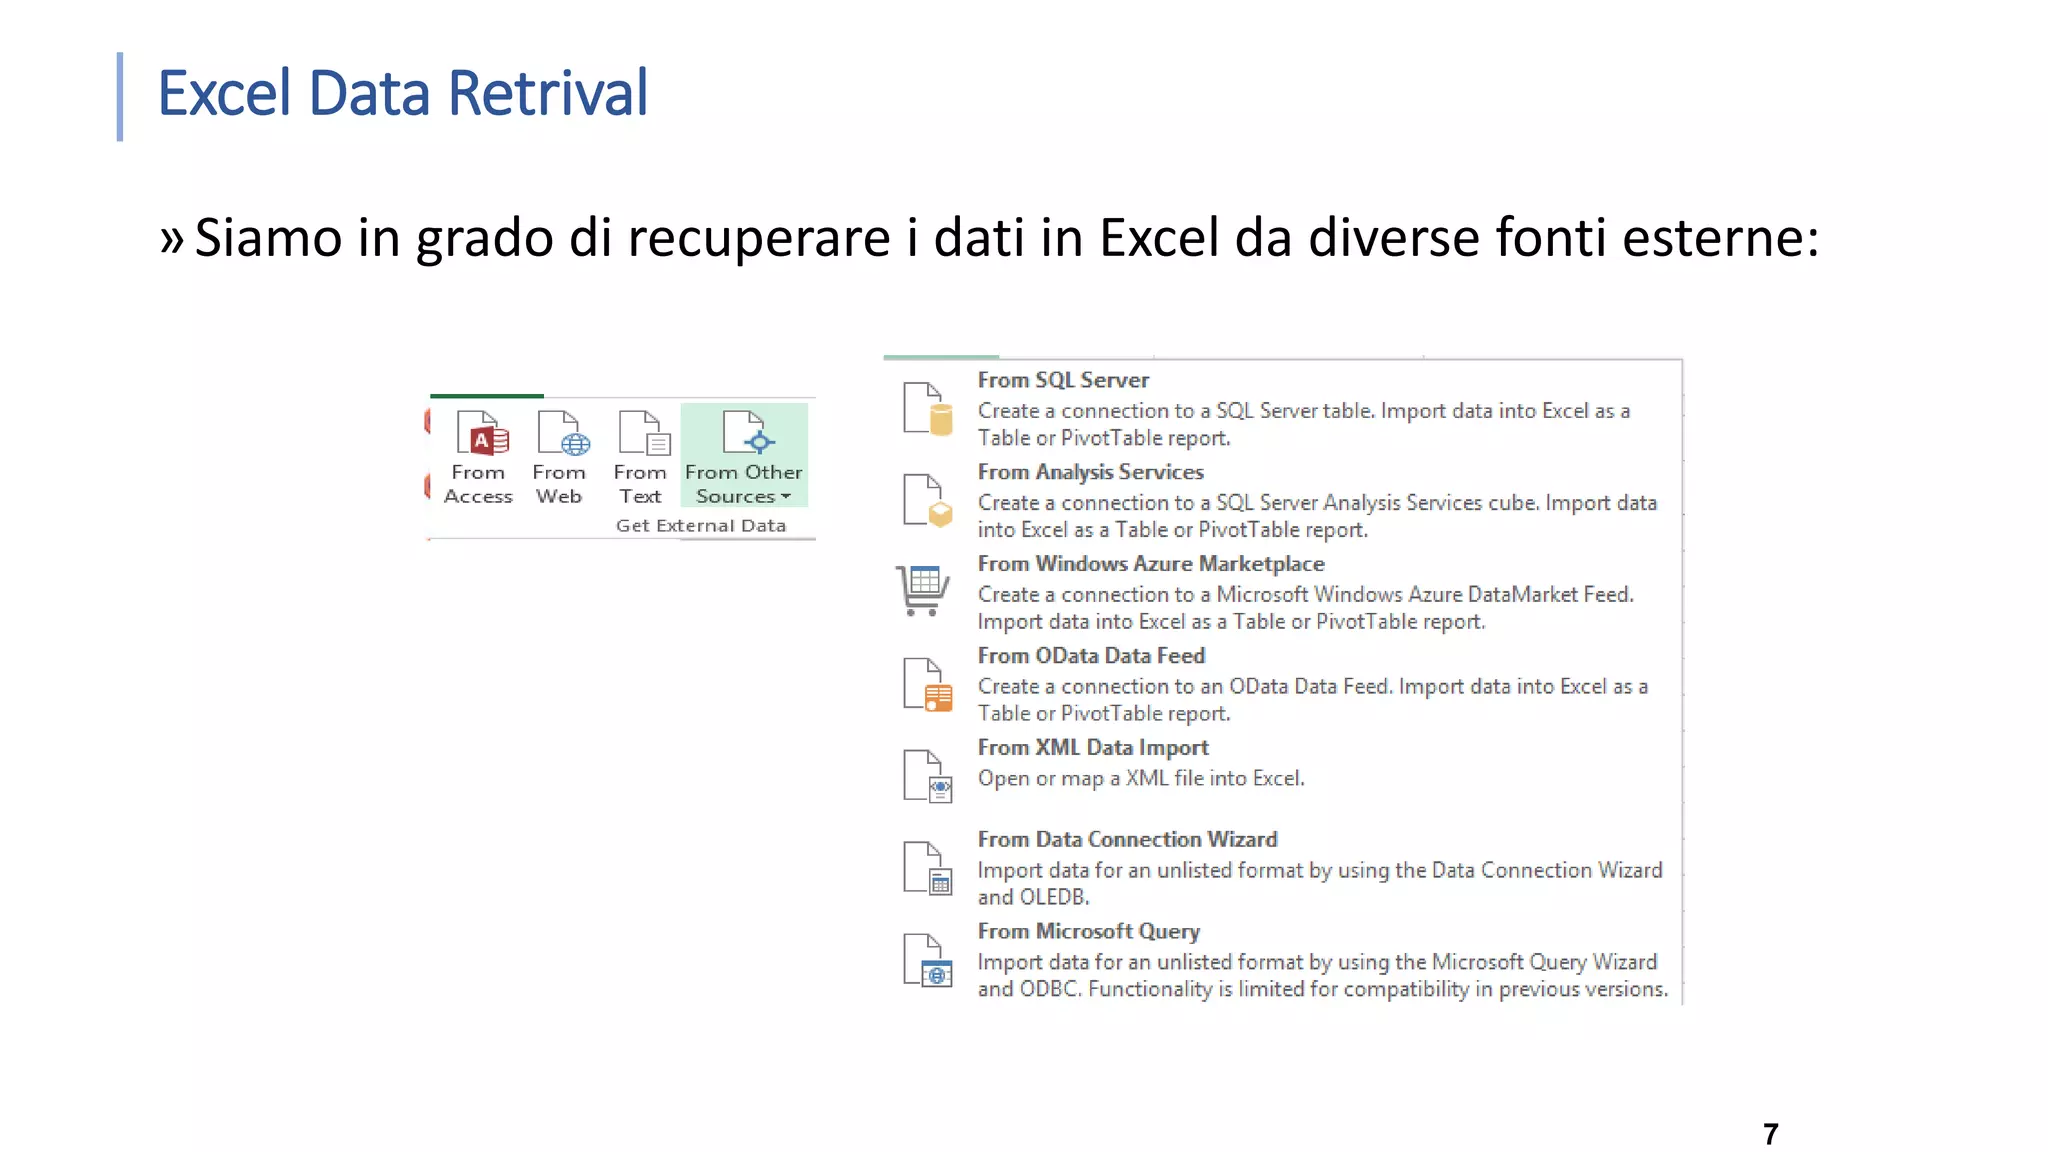Click the Get External Data group label
Image resolution: width=2048 pixels, height=1152 pixels.
click(701, 525)
